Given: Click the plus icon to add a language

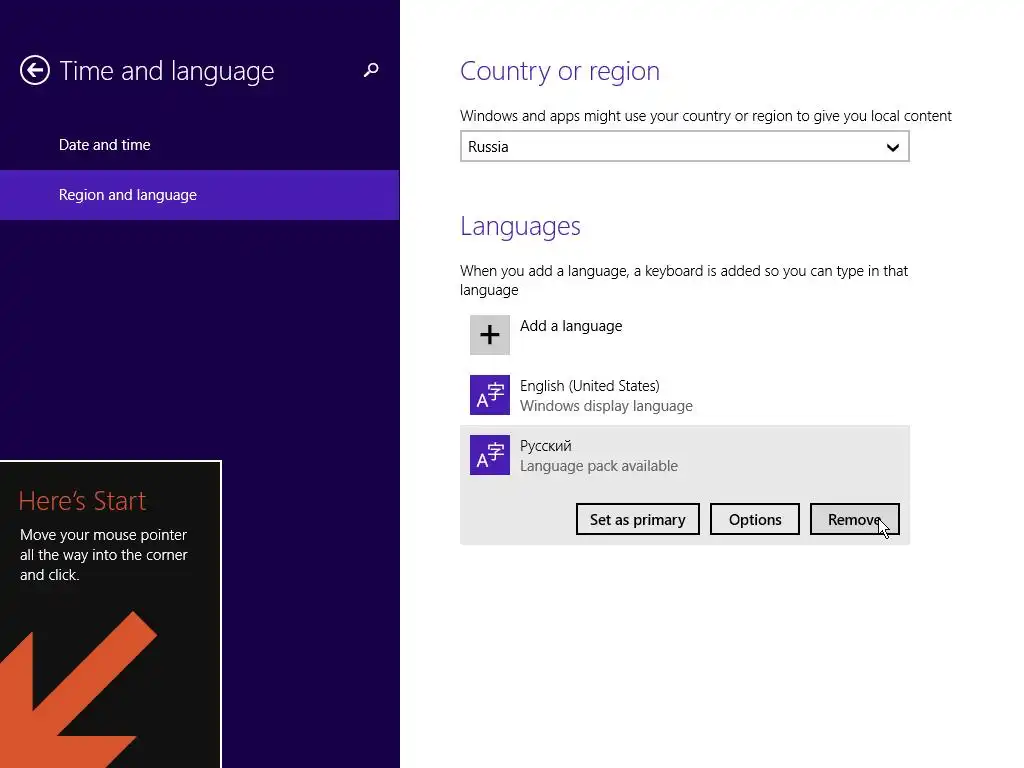Looking at the screenshot, I should (x=490, y=335).
